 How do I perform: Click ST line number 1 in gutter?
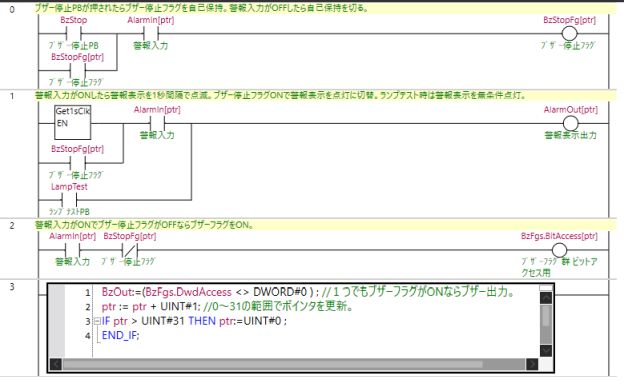pyautogui.click(x=88, y=293)
